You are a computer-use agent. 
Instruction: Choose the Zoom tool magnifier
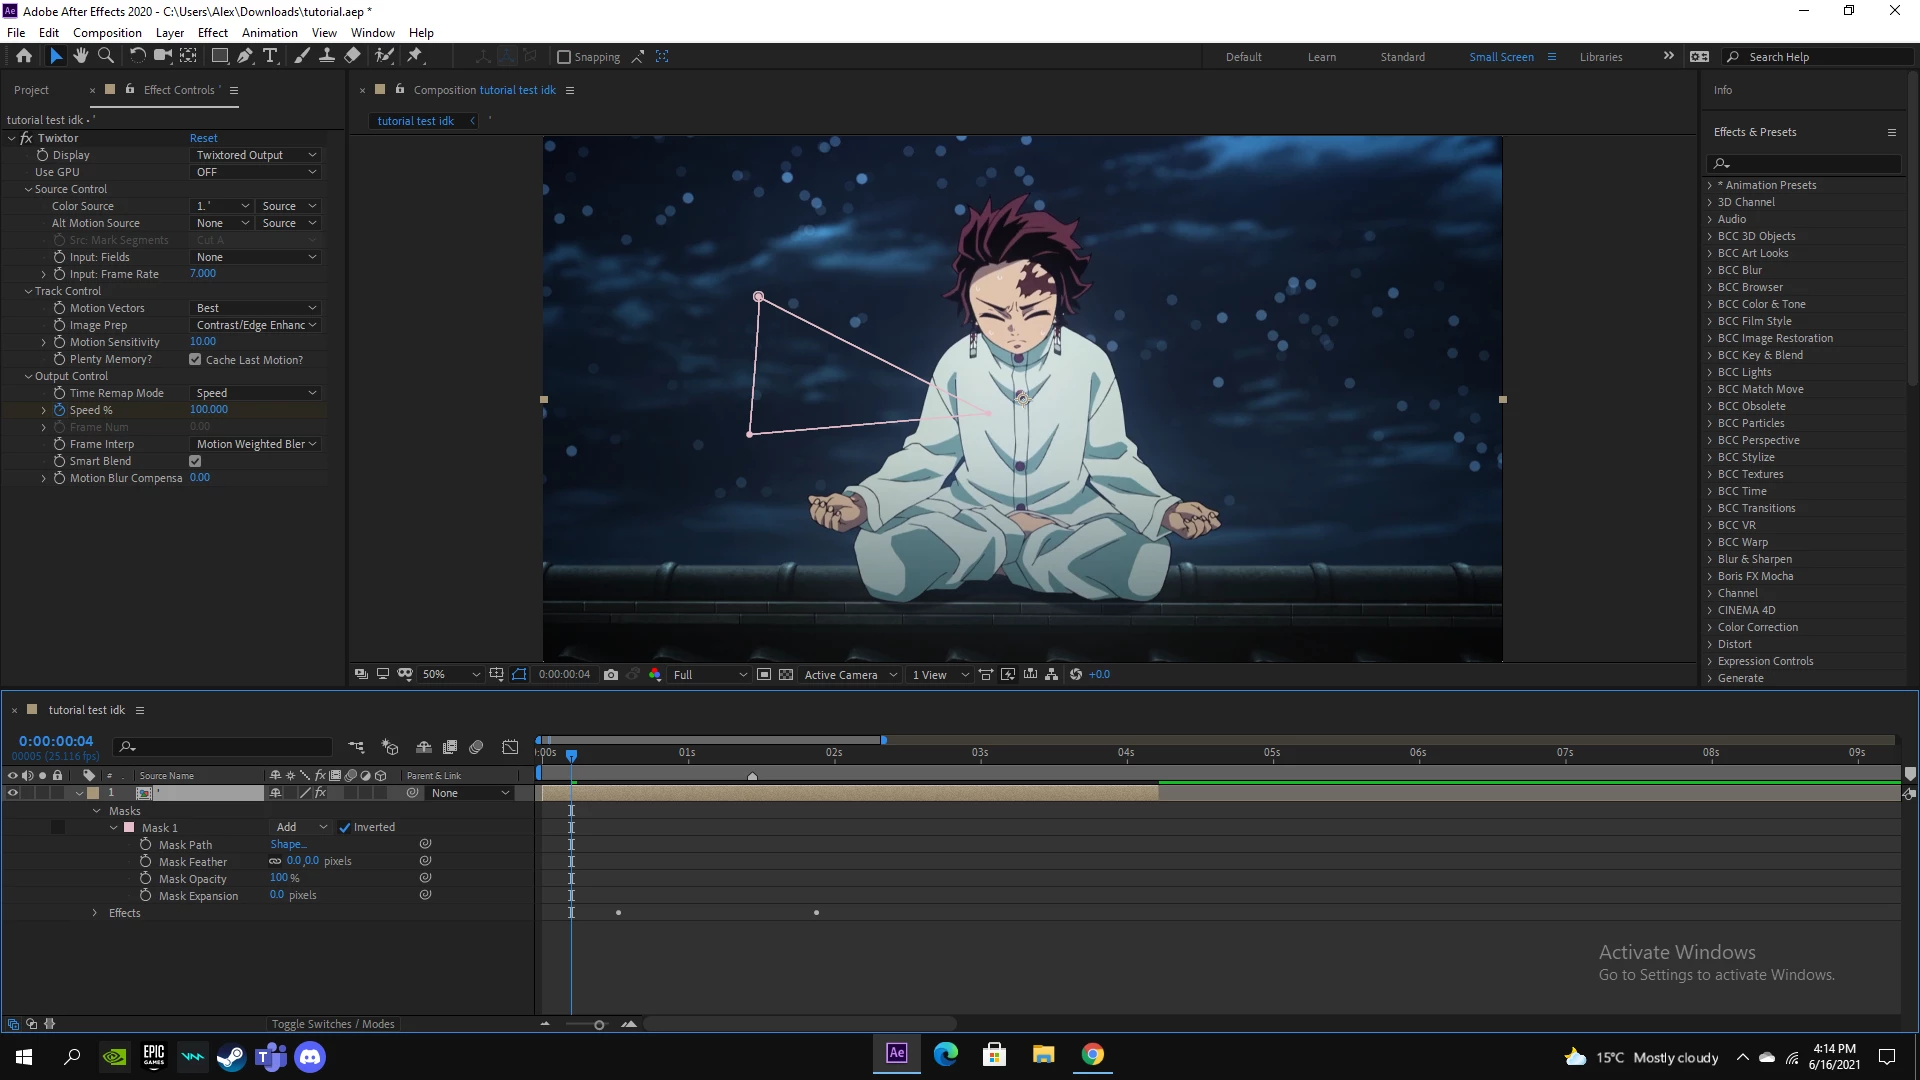(105, 57)
